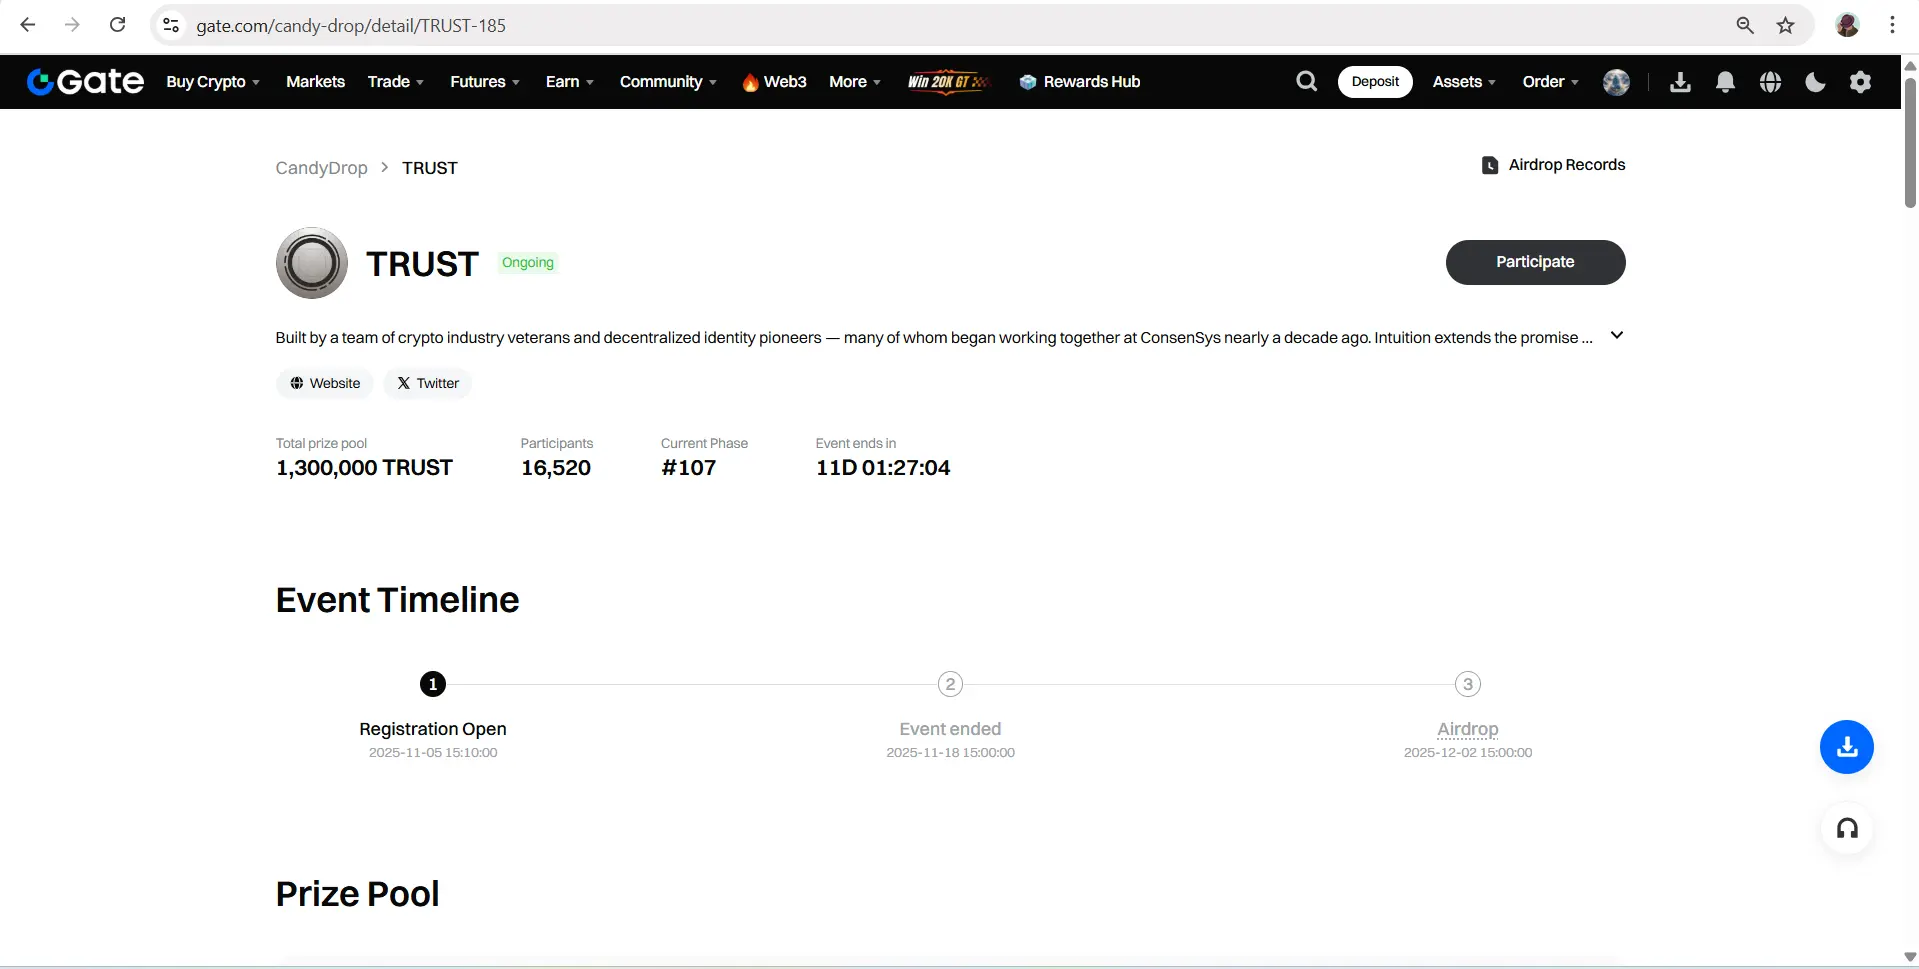1919x969 pixels.
Task: Bookmark this page with the star
Action: click(1786, 25)
